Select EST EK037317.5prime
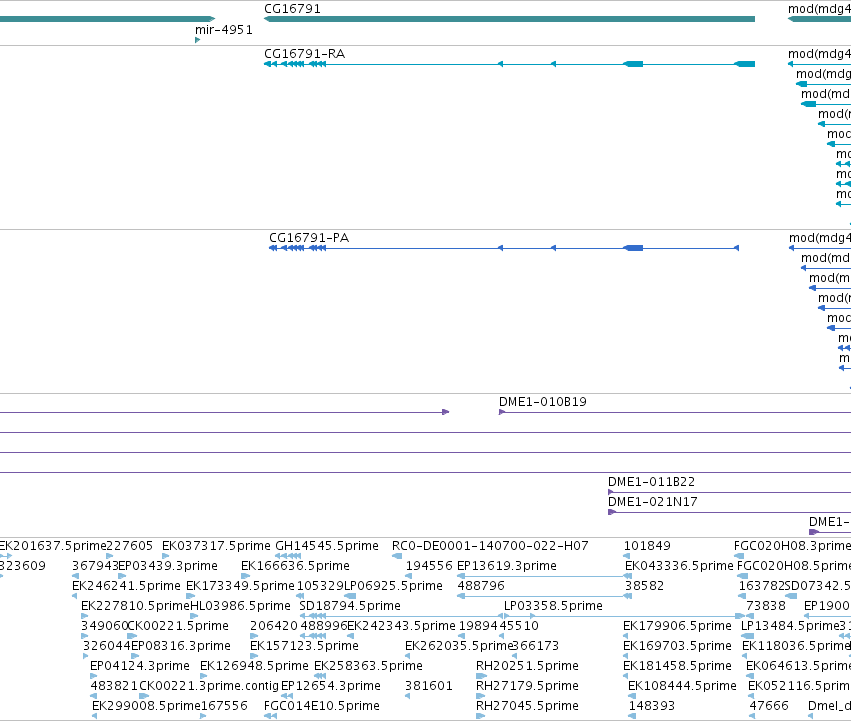 216,546
